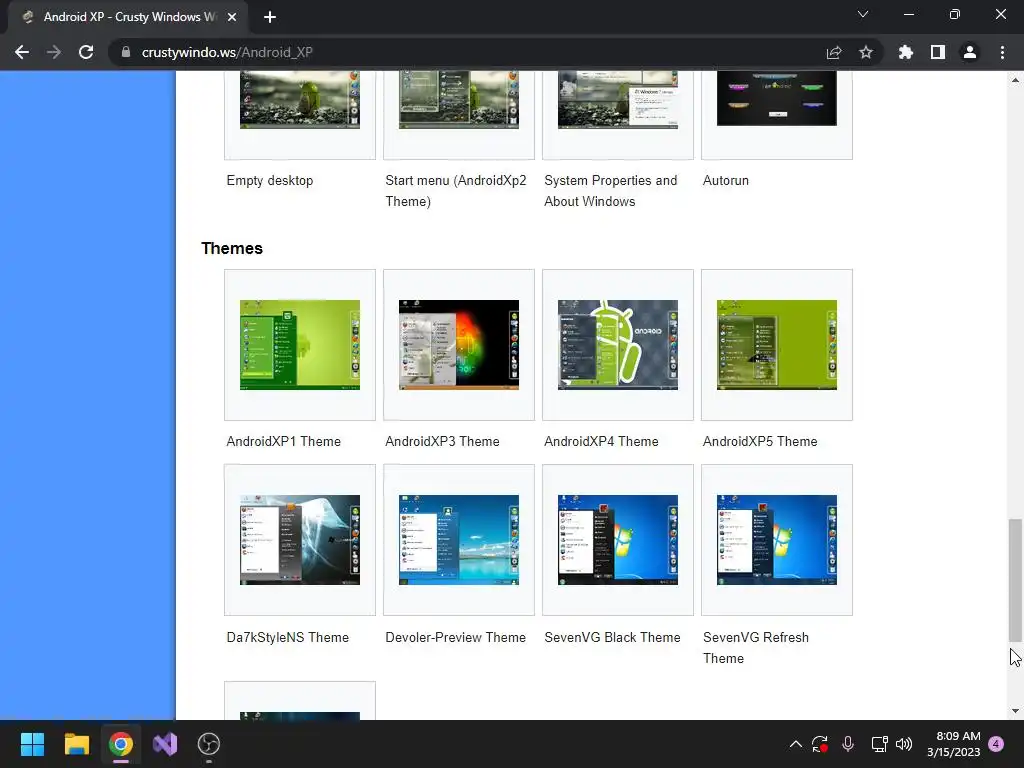This screenshot has height=768, width=1024.
Task: Open the Autorun screenshot thumbnail
Action: pos(776,98)
